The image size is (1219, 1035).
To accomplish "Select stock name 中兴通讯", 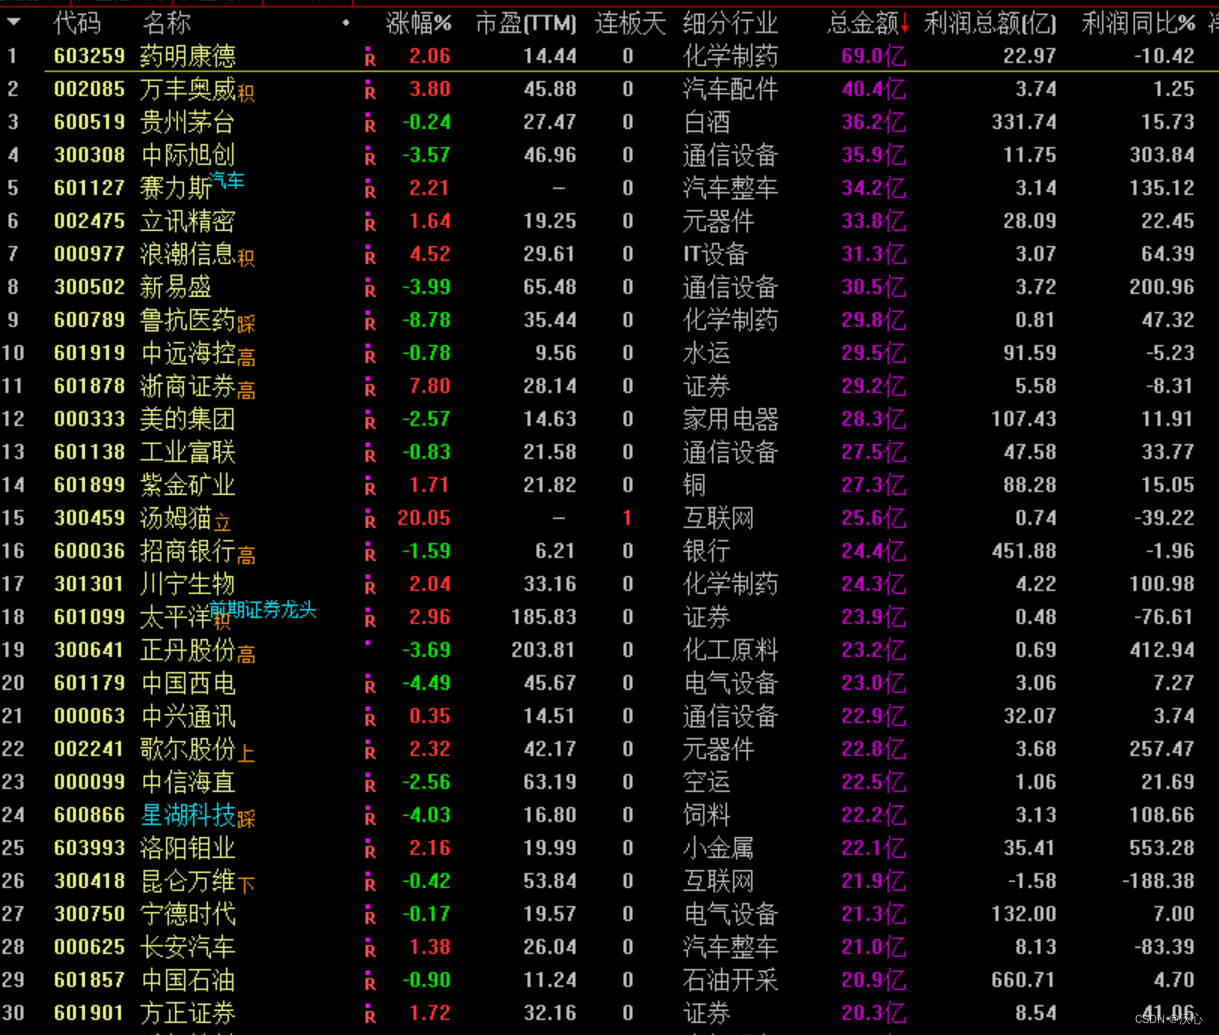I will point(188,716).
